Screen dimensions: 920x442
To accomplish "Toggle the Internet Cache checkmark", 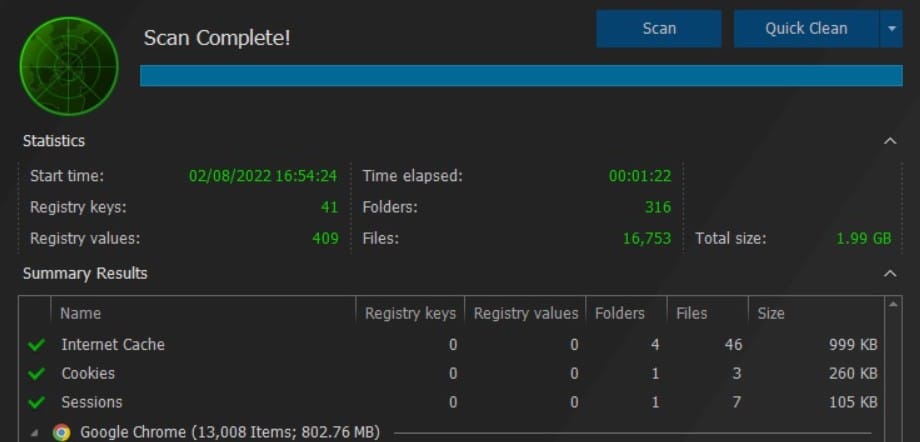I will tap(36, 345).
